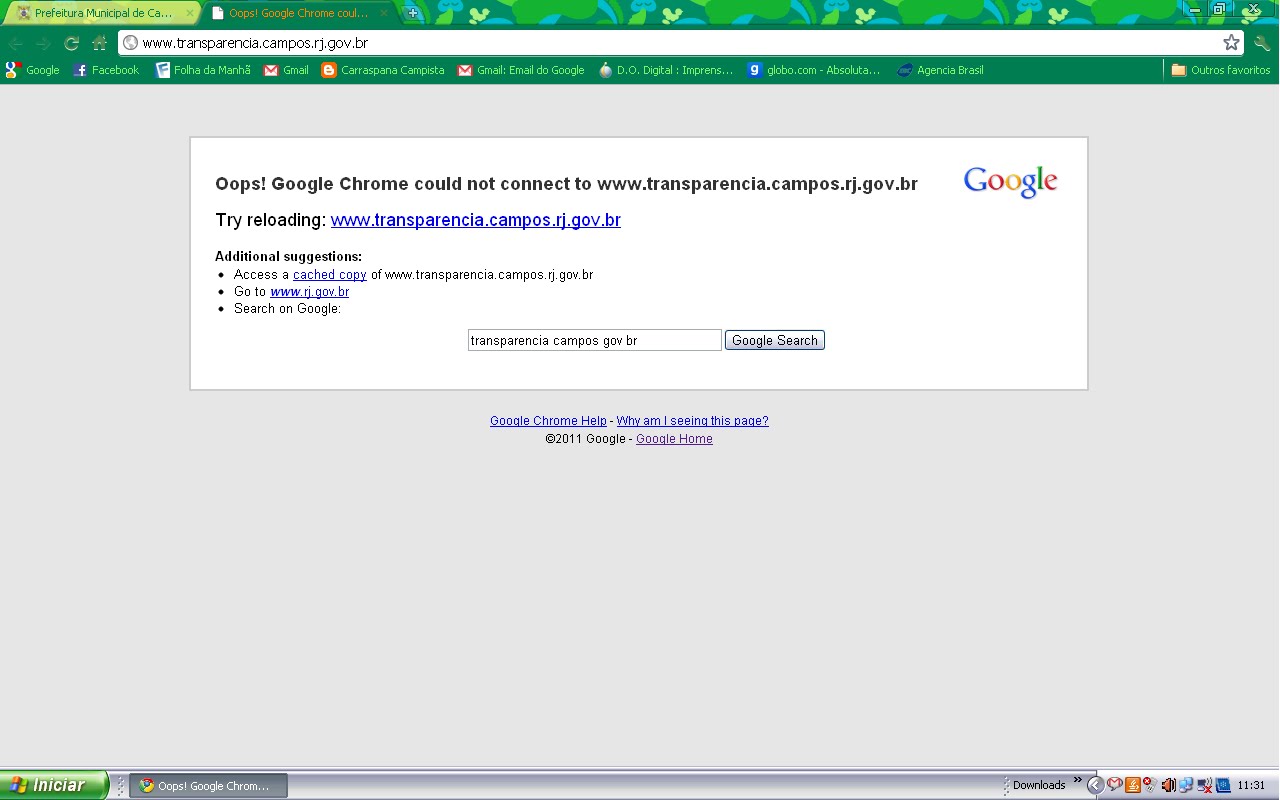Viewport: 1280px width, 800px height.
Task: Open the Iniciar start menu
Action: 53,785
